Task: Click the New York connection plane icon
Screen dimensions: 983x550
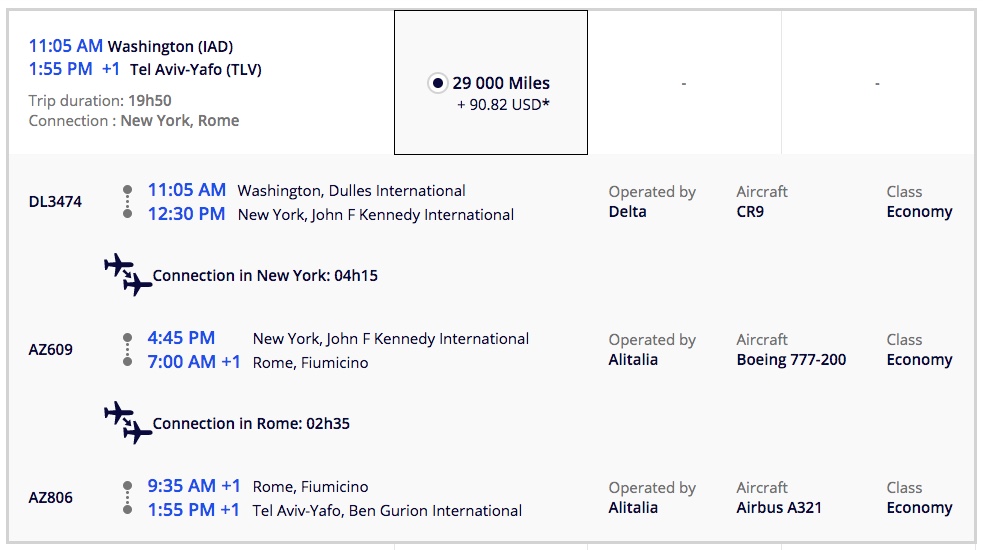Action: (128, 275)
